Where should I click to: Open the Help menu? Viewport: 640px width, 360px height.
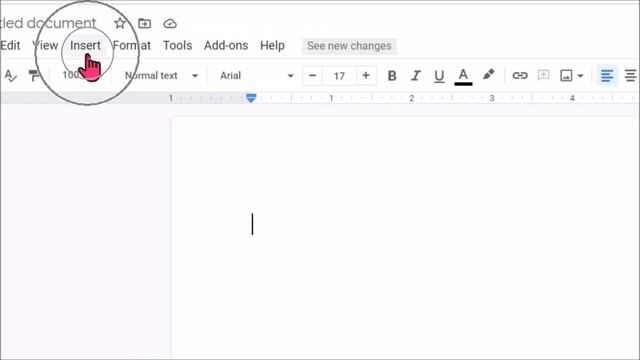click(272, 45)
